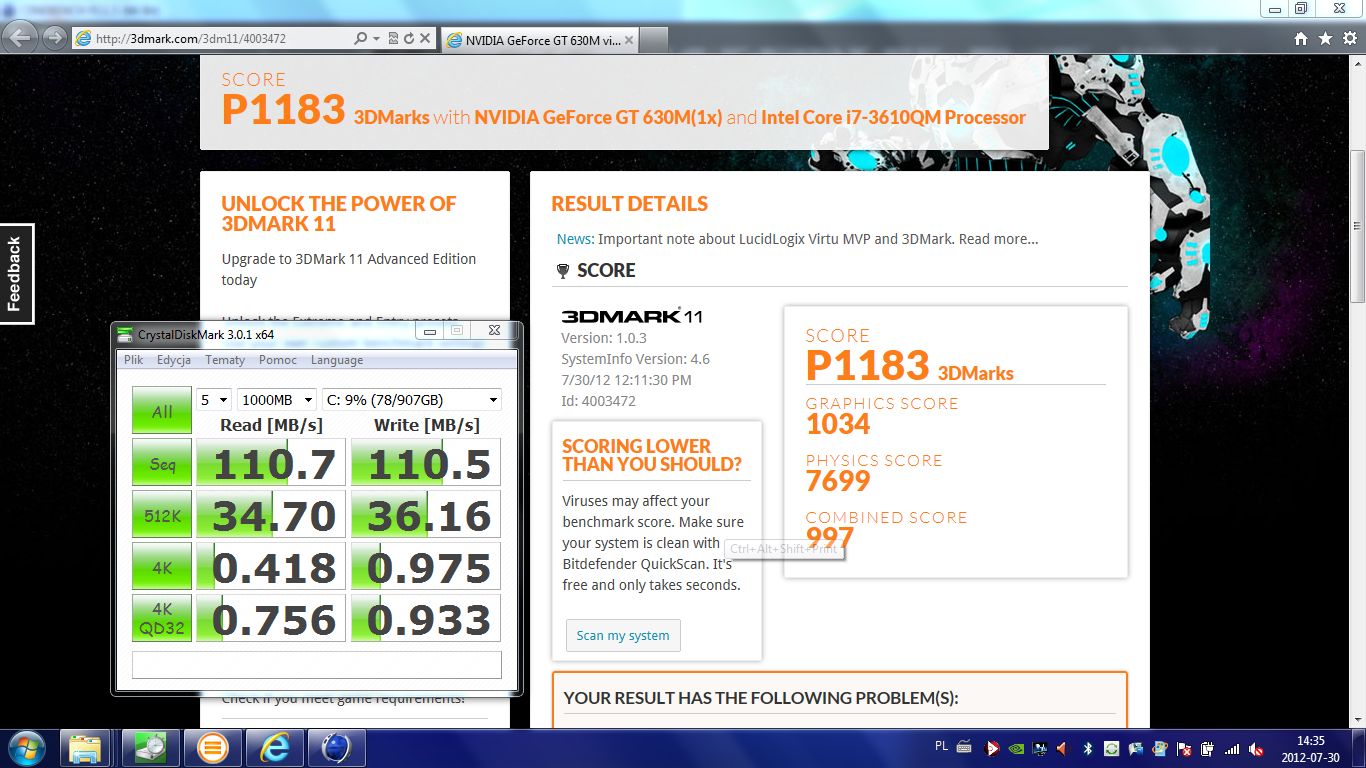Open the address bar autocomplete dropdown arrow
Viewport: 1366px width, 768px height.
coord(376,39)
